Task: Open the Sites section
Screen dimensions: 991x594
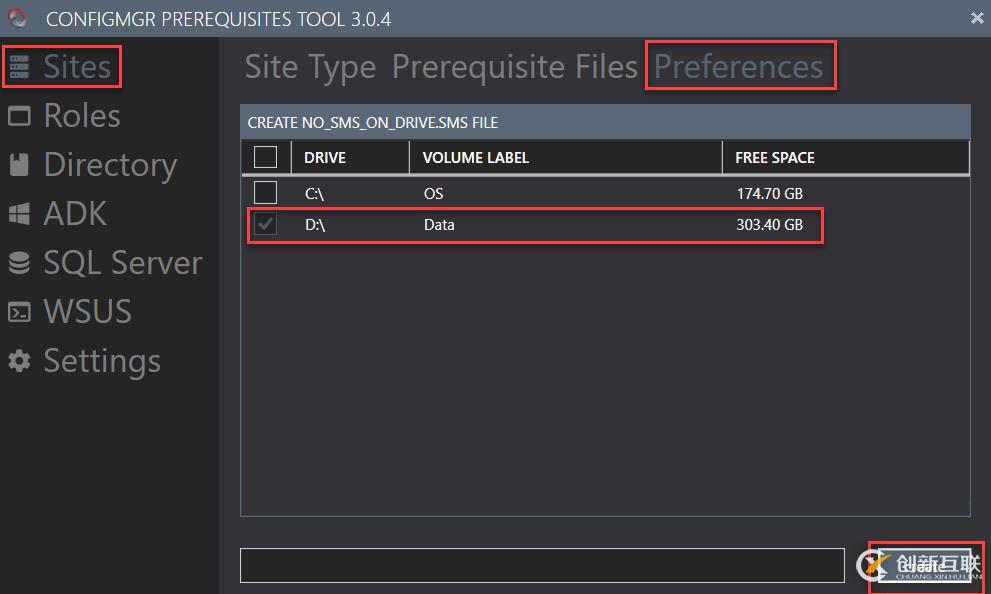Action: click(76, 67)
